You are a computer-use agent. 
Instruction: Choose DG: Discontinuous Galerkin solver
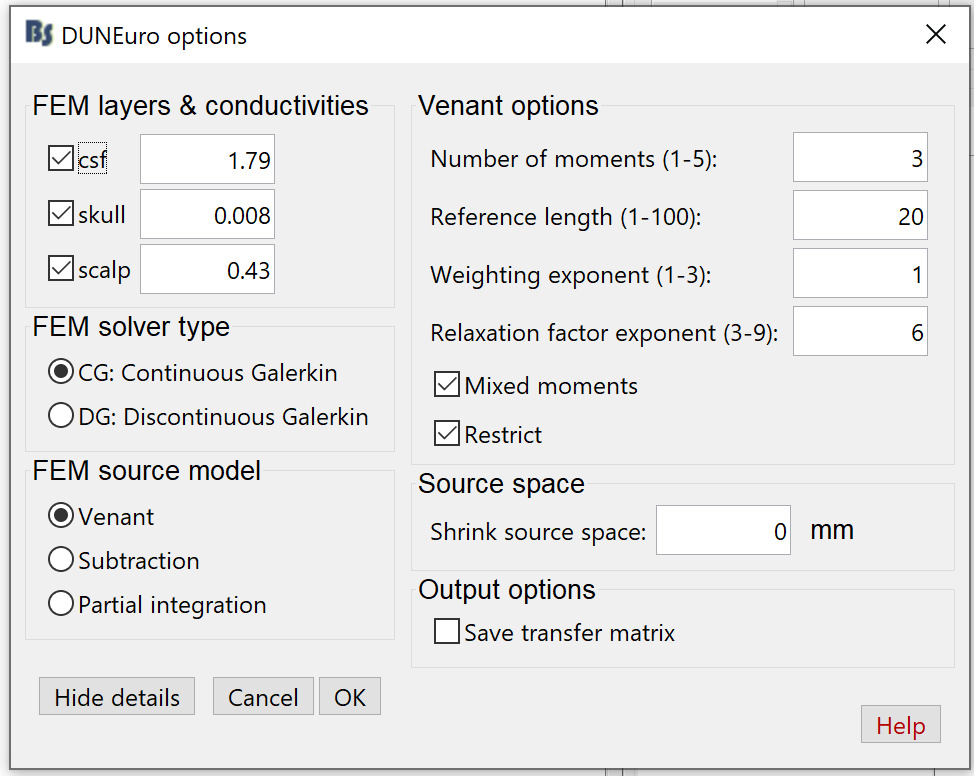pos(61,417)
